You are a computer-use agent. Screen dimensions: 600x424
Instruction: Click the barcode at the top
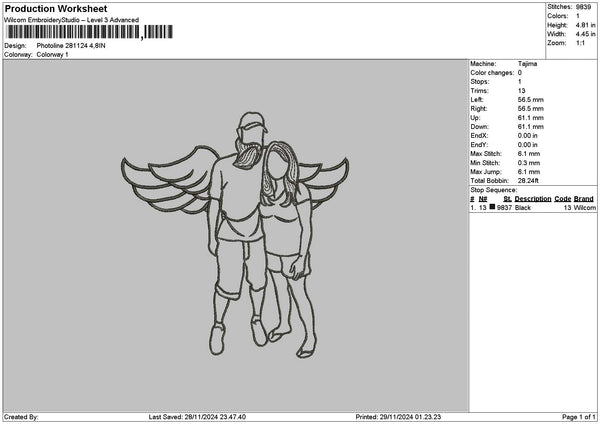click(90, 32)
